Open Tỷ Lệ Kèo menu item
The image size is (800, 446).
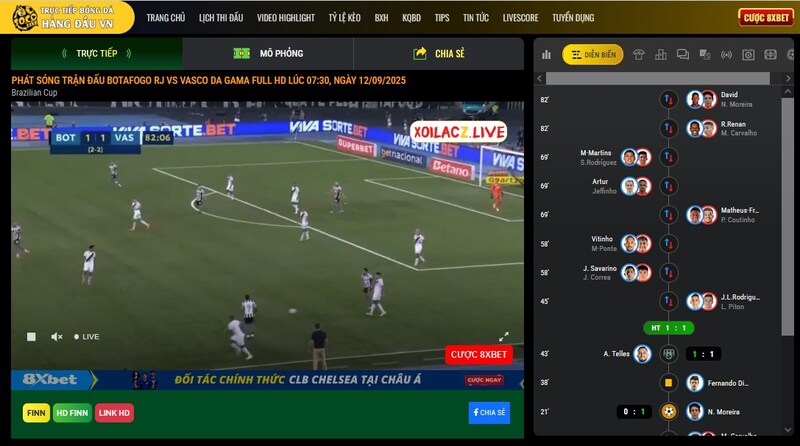coord(344,18)
